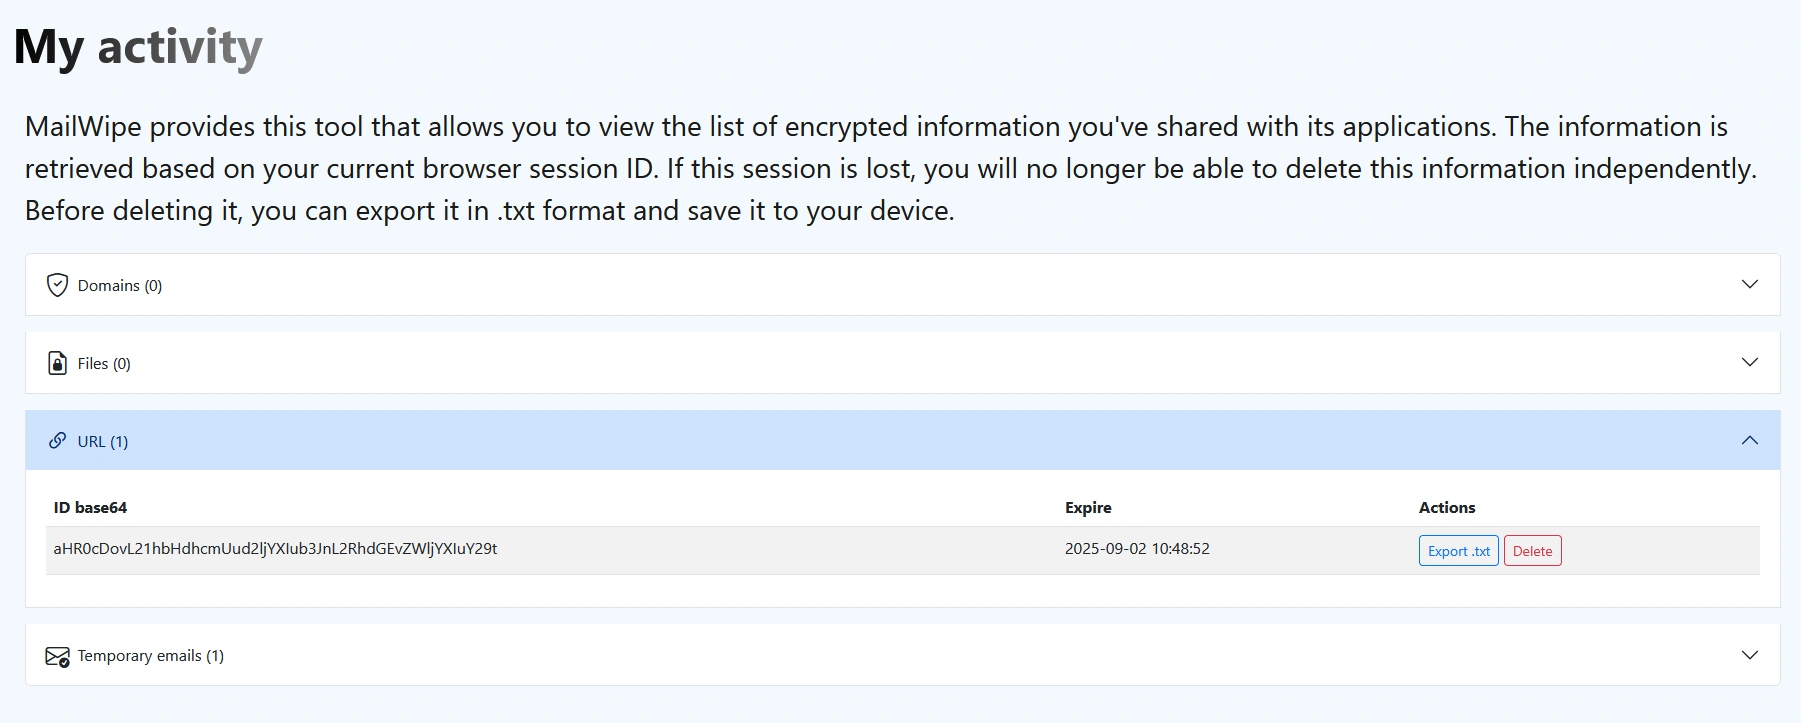Click the locked file icon beside Files
1801x723 pixels.
tap(57, 363)
